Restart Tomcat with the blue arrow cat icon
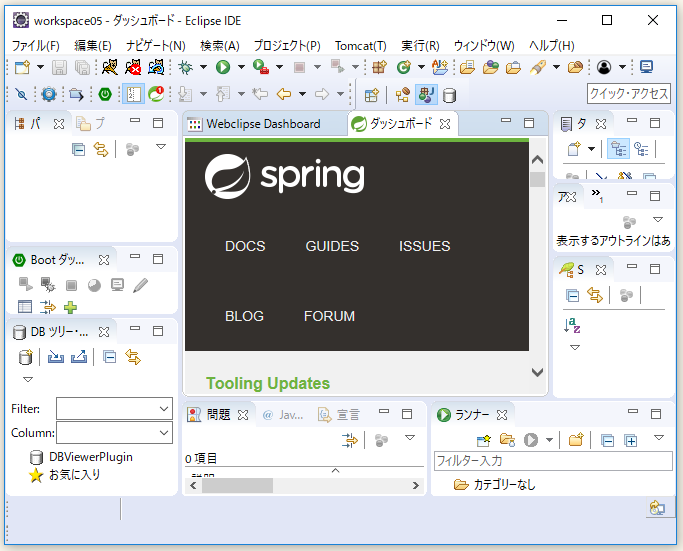 pos(156,68)
